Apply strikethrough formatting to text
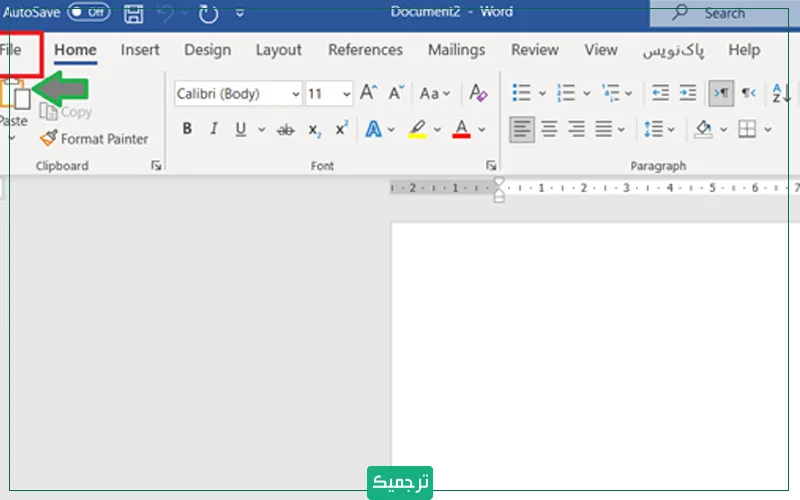 tap(286, 129)
